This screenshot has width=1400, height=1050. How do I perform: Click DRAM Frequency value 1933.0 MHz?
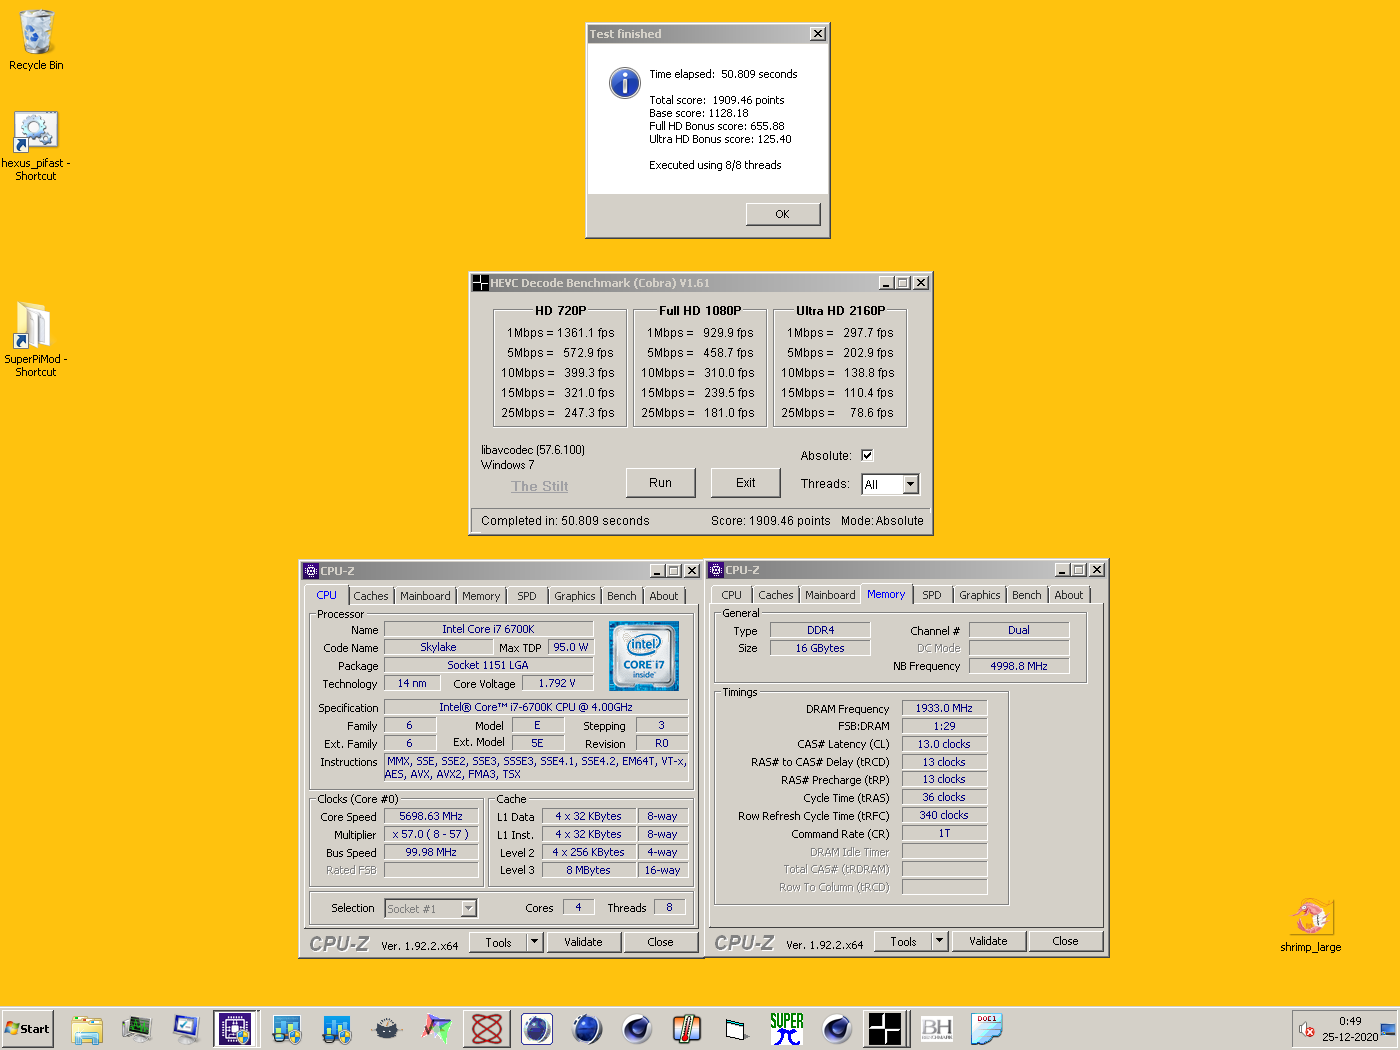[944, 708]
